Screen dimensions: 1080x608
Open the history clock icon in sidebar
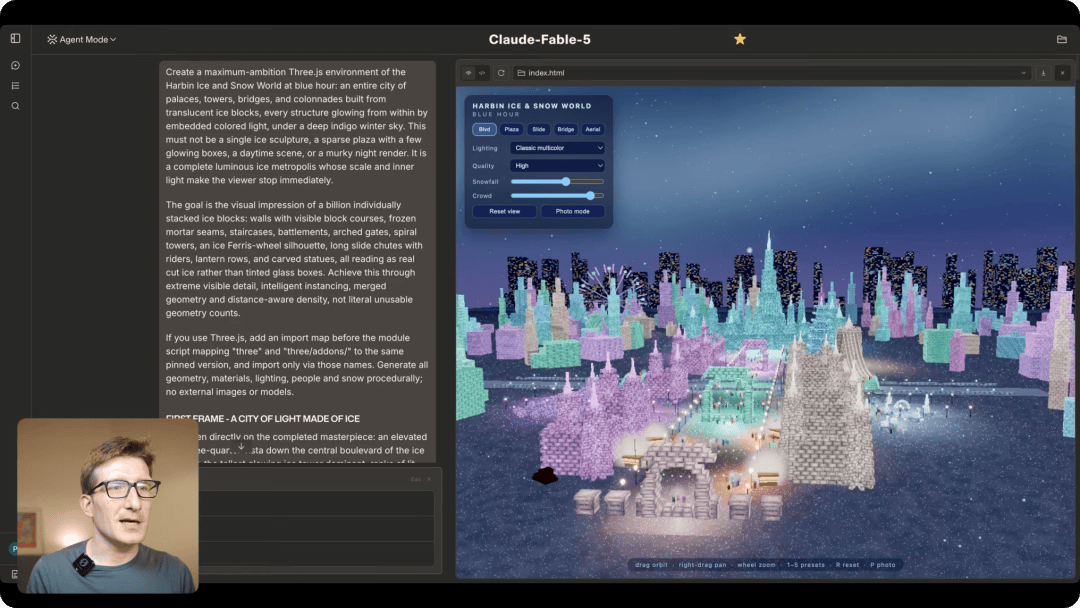click(x=15, y=65)
